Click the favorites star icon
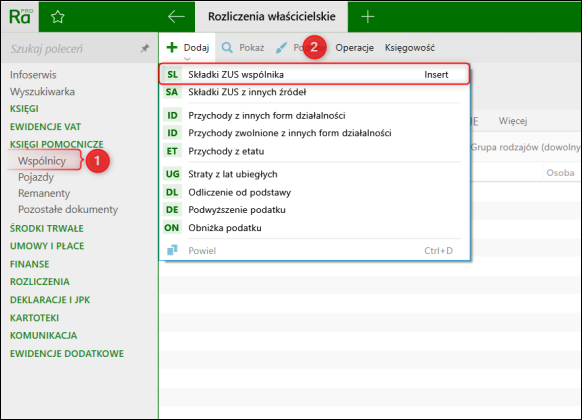Screen dimensions: 582x420 coord(58,17)
